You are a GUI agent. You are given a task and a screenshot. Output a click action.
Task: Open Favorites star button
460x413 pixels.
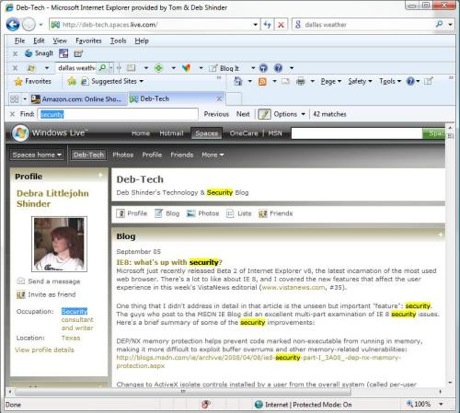(33, 81)
